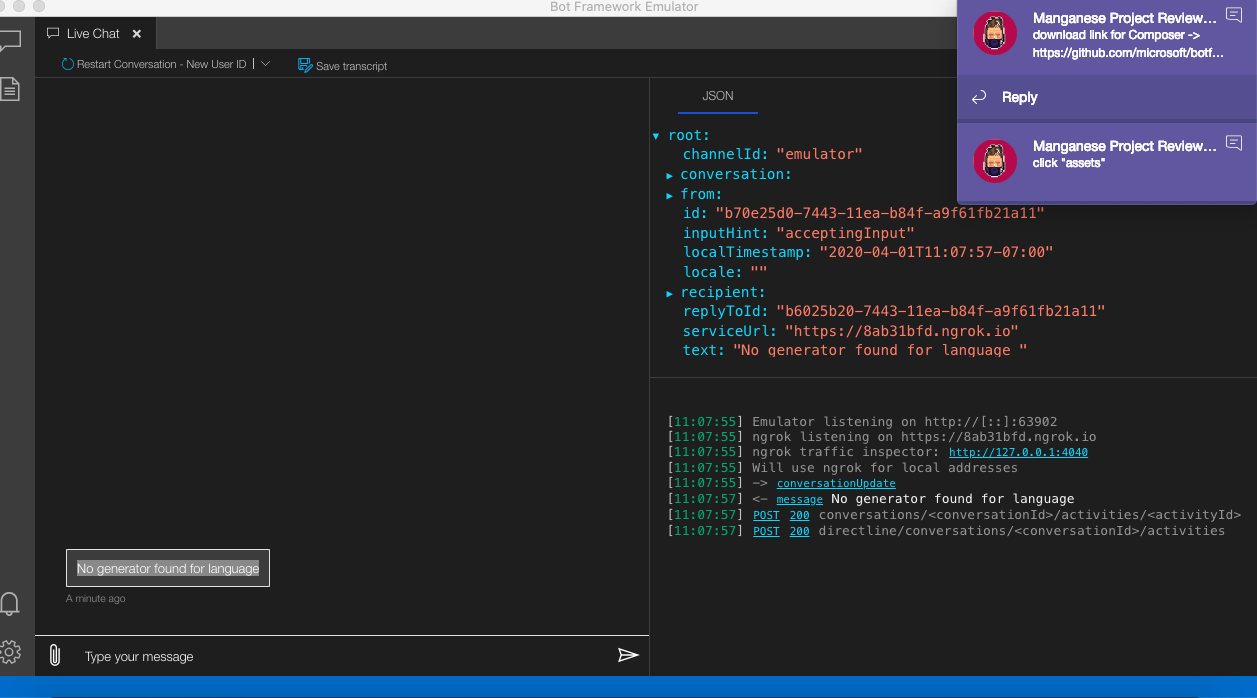Screen dimensions: 1257x698
Task: Click 200 status link on conversations activities line
Action: click(799, 515)
